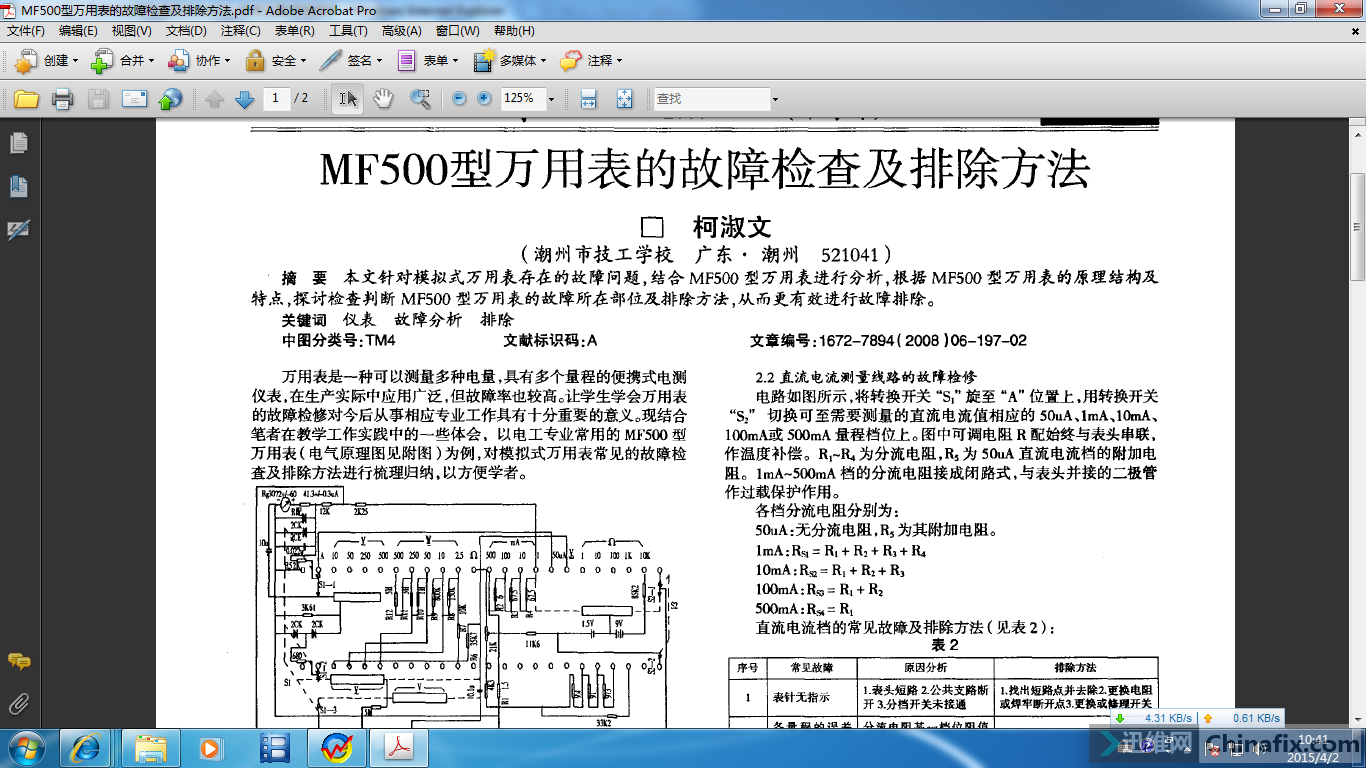Open the Bookmarks panel in left sidebar

(18, 187)
